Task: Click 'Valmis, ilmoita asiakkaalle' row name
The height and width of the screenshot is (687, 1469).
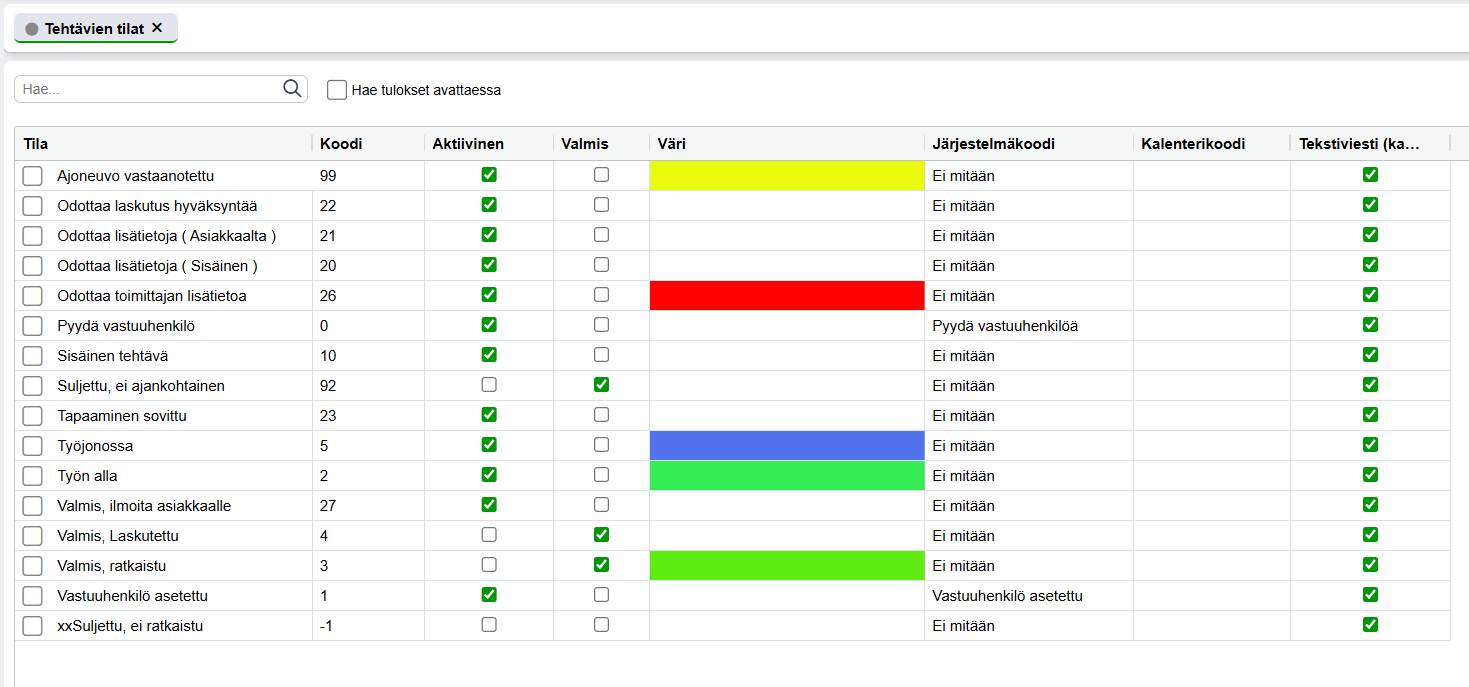Action: click(144, 506)
